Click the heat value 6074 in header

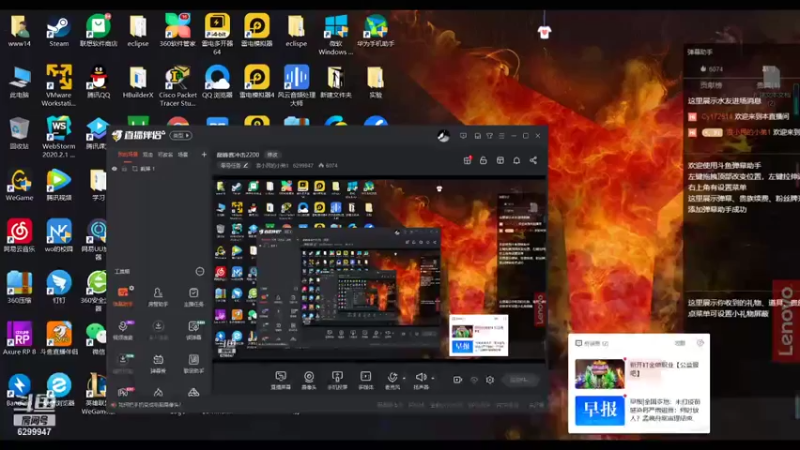click(332, 165)
